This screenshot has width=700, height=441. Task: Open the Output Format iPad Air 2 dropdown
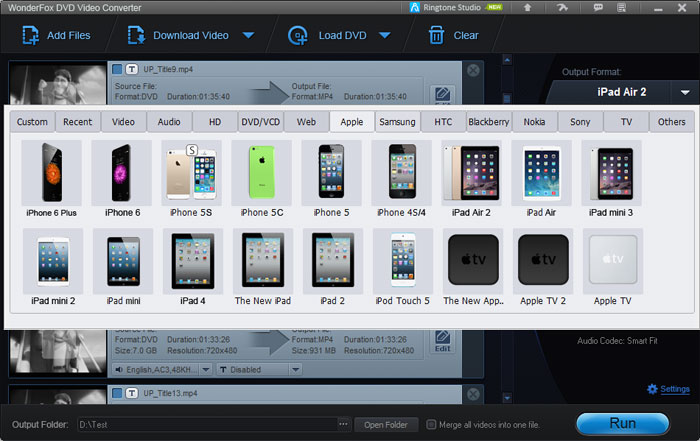(685, 92)
